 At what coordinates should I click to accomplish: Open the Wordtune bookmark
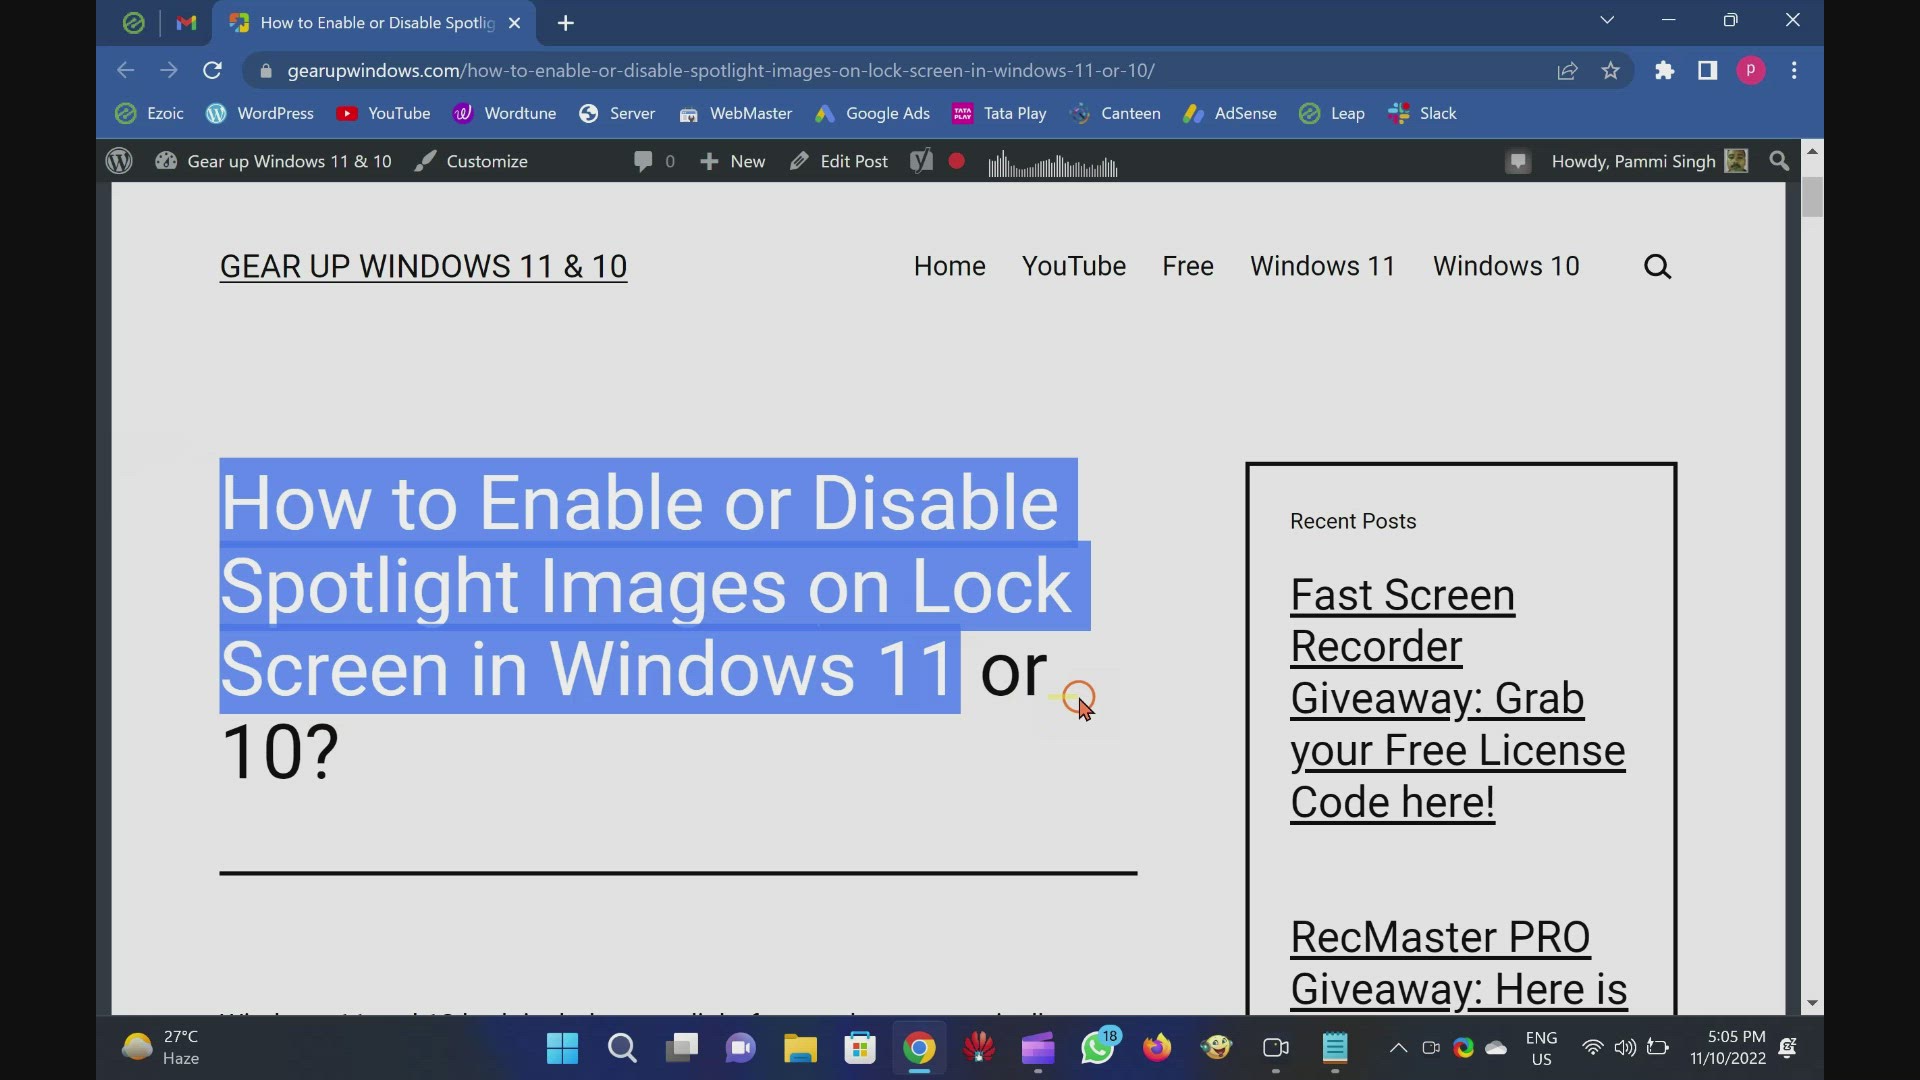[504, 114]
